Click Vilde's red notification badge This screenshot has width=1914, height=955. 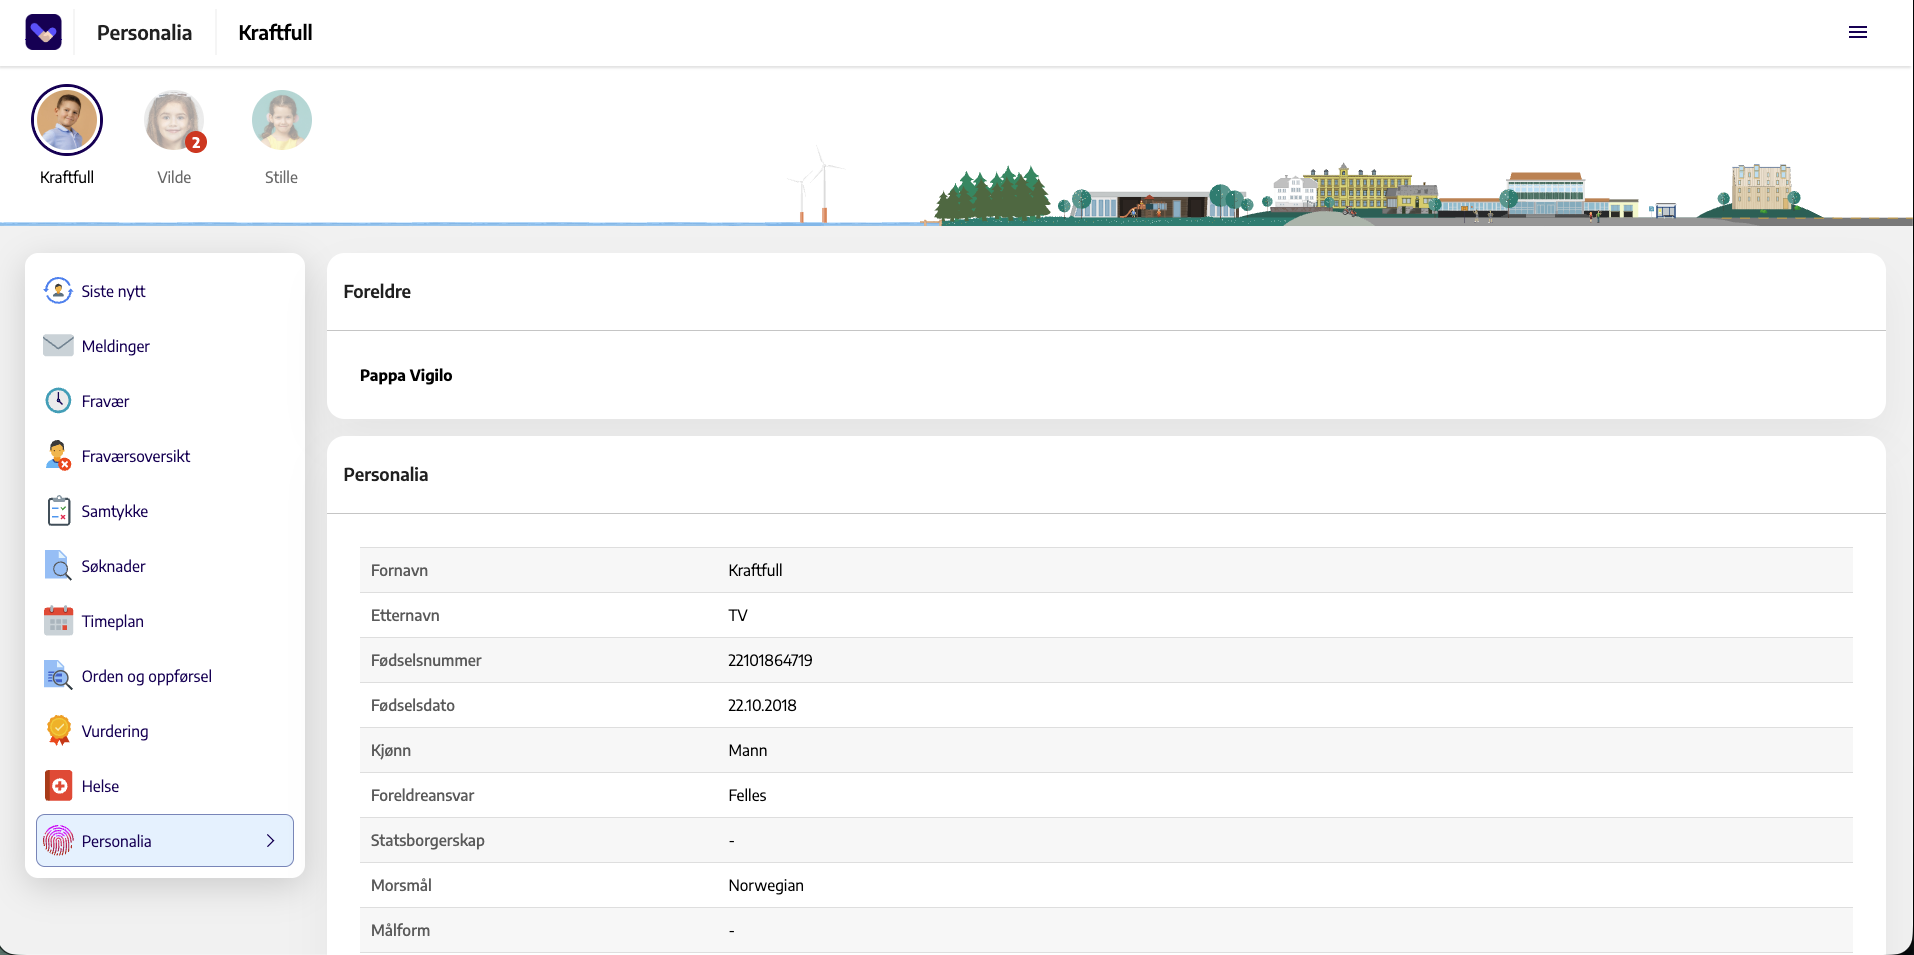click(196, 143)
